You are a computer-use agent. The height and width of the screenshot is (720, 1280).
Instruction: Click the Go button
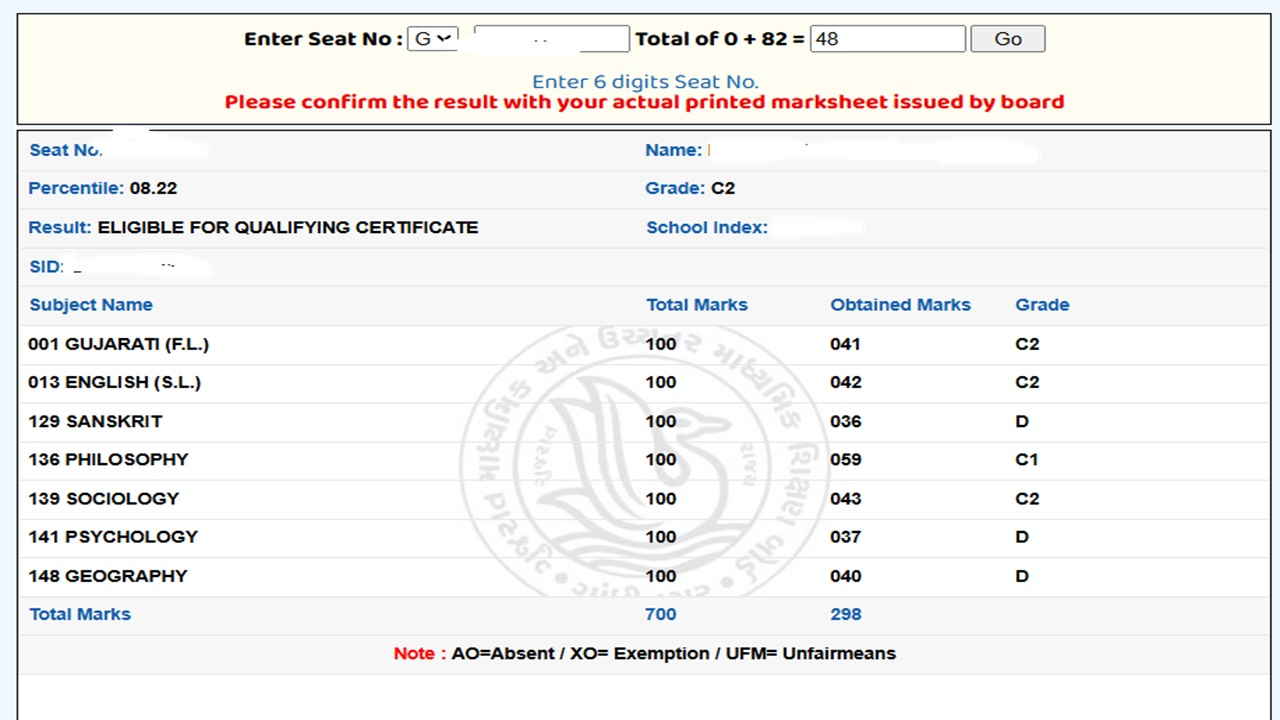click(x=1007, y=38)
